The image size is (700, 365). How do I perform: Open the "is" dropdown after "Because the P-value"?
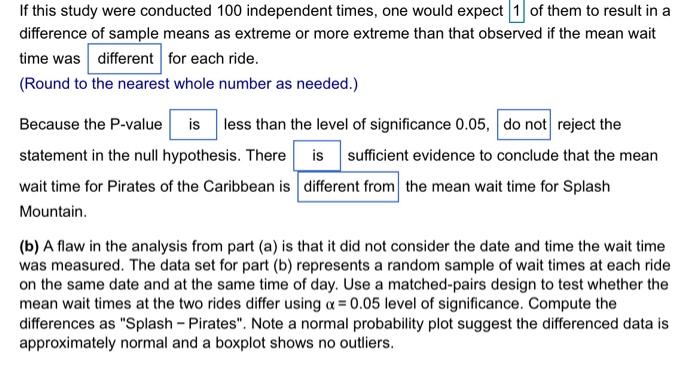coord(193,124)
